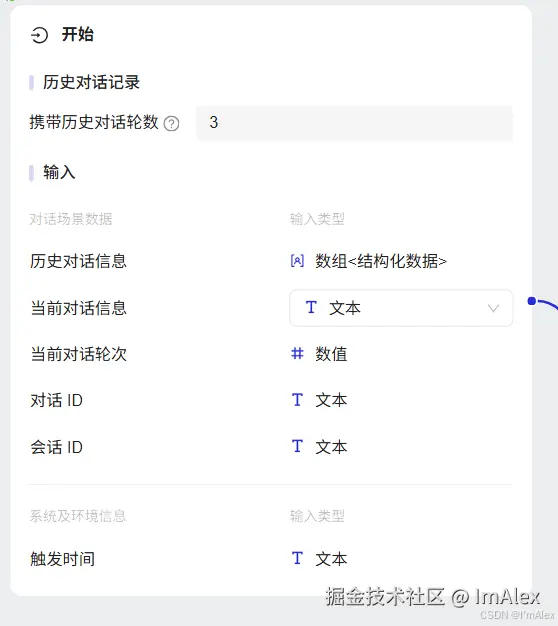The width and height of the screenshot is (558, 626).
Task: Click the T text icon for 触发时间
Action: click(x=297, y=559)
